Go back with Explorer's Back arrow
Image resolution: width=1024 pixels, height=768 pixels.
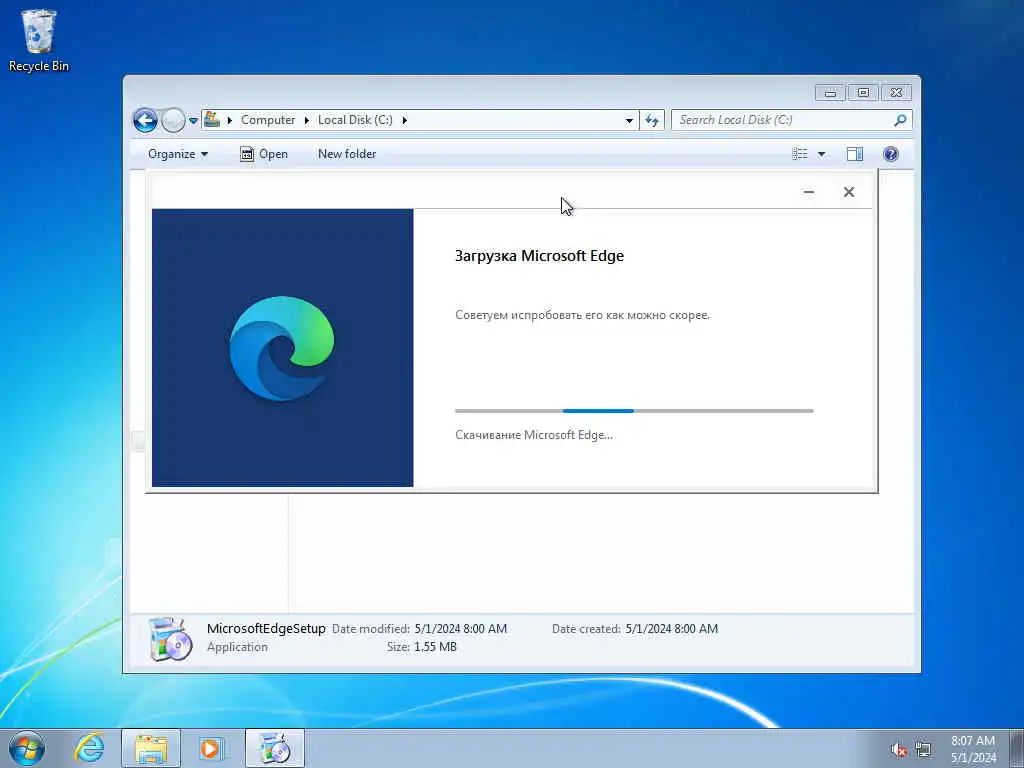pos(145,120)
